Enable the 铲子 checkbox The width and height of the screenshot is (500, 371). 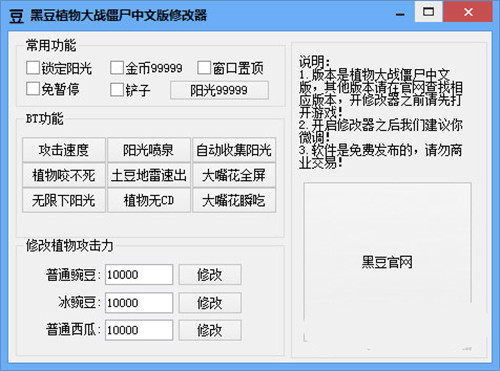click(x=117, y=90)
